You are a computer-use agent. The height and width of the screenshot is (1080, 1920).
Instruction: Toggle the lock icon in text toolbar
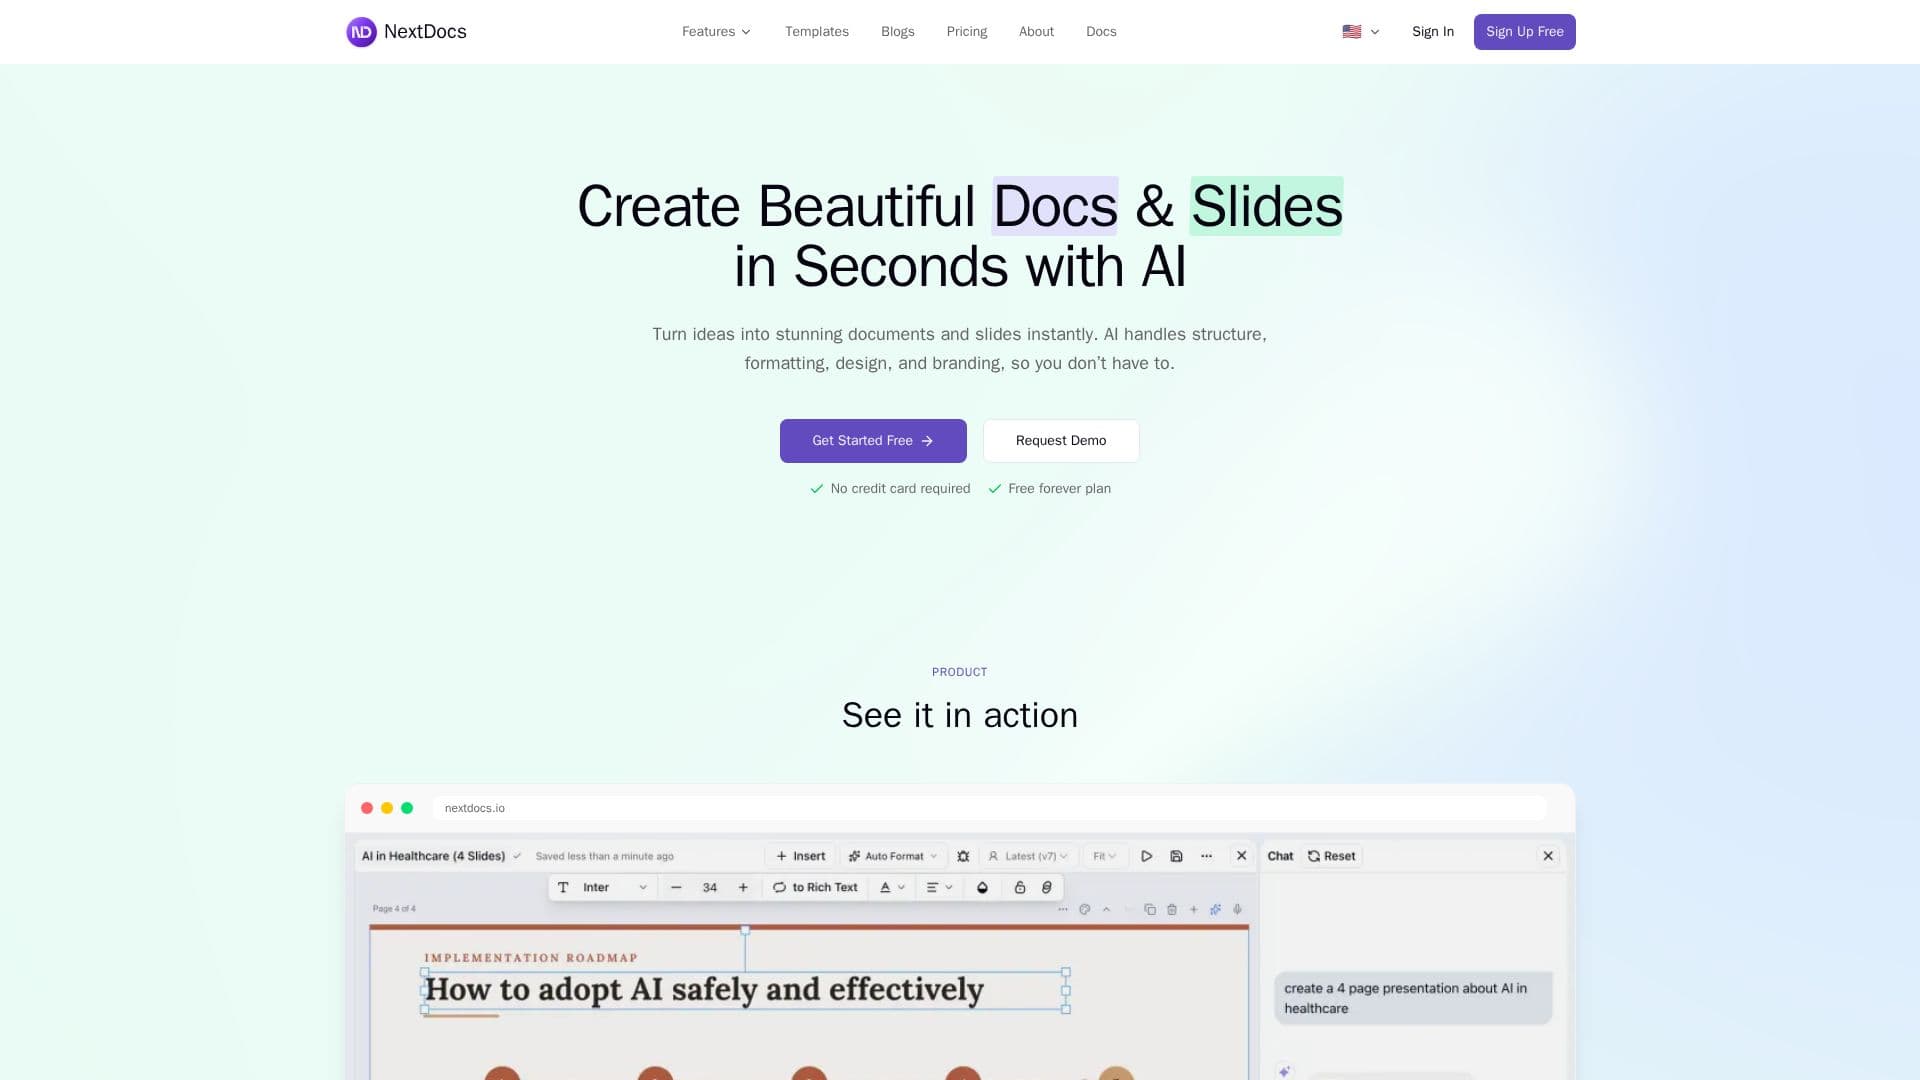pos(1020,888)
